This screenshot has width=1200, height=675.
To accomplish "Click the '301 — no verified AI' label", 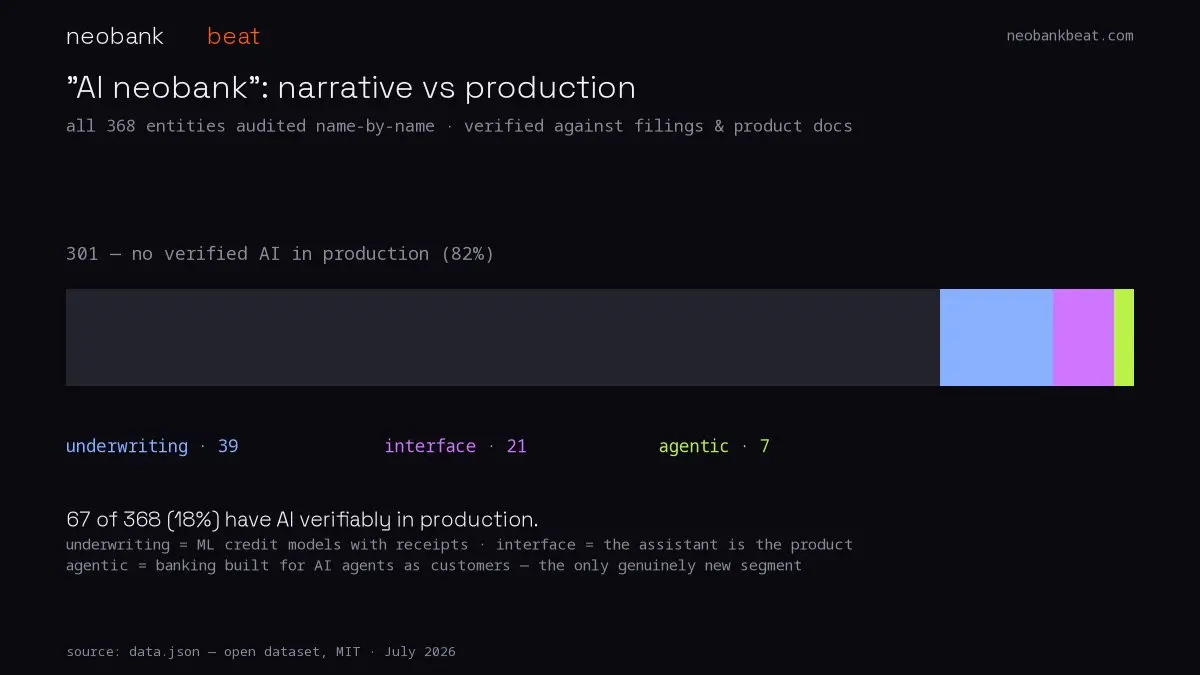I will [280, 254].
